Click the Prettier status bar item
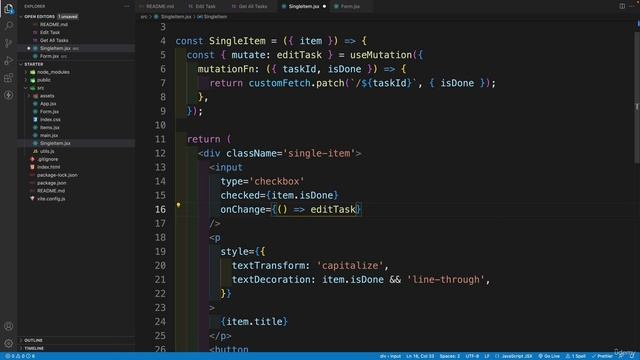 [x=602, y=356]
